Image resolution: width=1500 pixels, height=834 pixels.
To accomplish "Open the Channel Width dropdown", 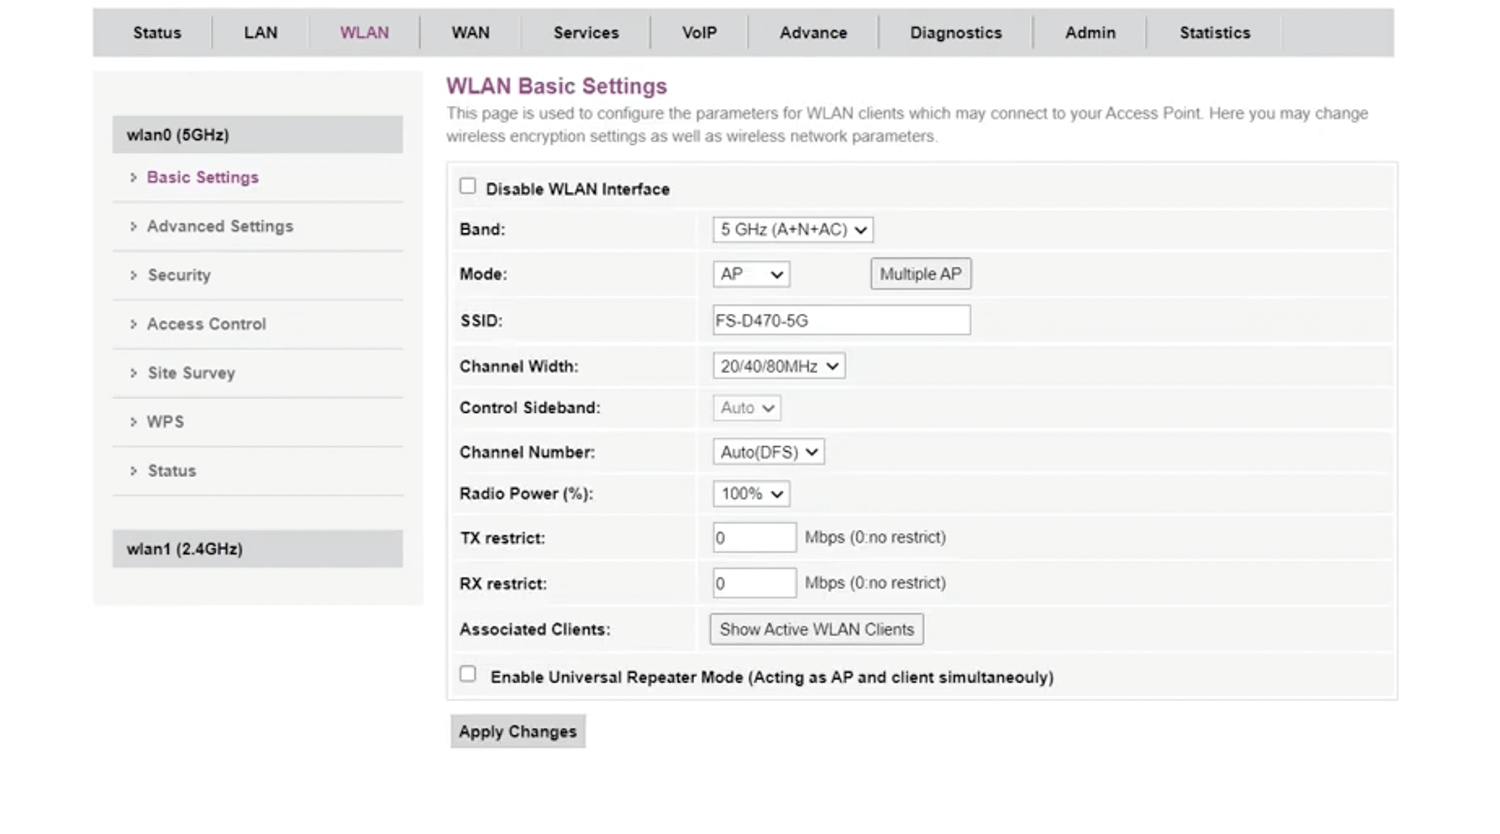I will 778,367.
